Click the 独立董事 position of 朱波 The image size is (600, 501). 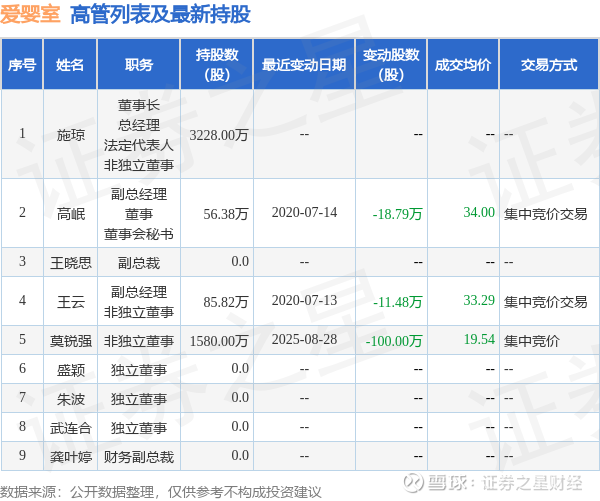pos(139,399)
